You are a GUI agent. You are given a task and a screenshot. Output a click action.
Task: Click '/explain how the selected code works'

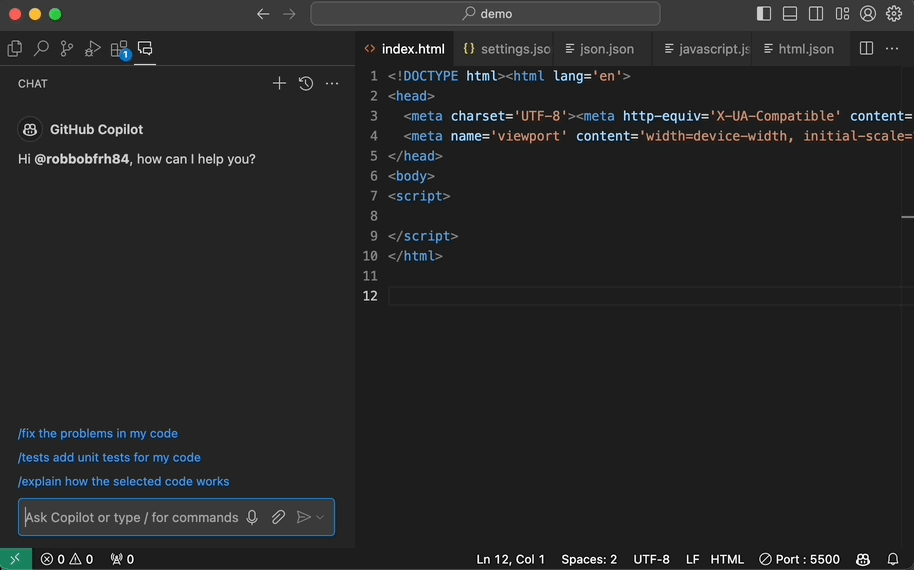tap(124, 482)
